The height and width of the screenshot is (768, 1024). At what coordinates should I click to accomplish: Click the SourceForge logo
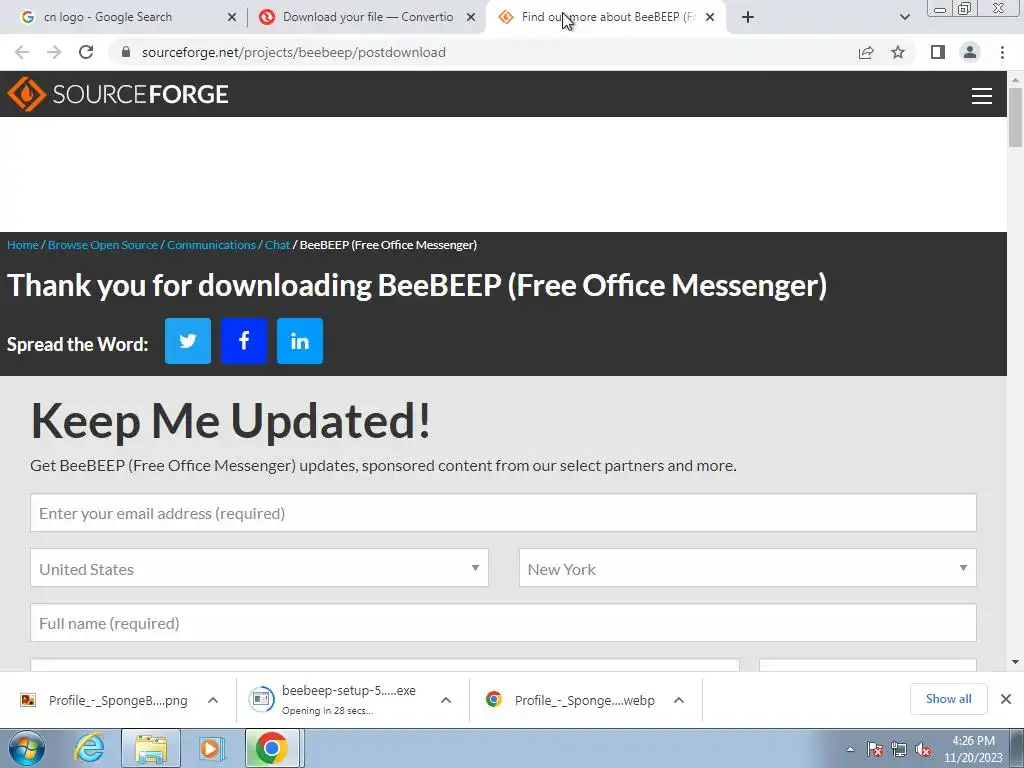pos(118,94)
